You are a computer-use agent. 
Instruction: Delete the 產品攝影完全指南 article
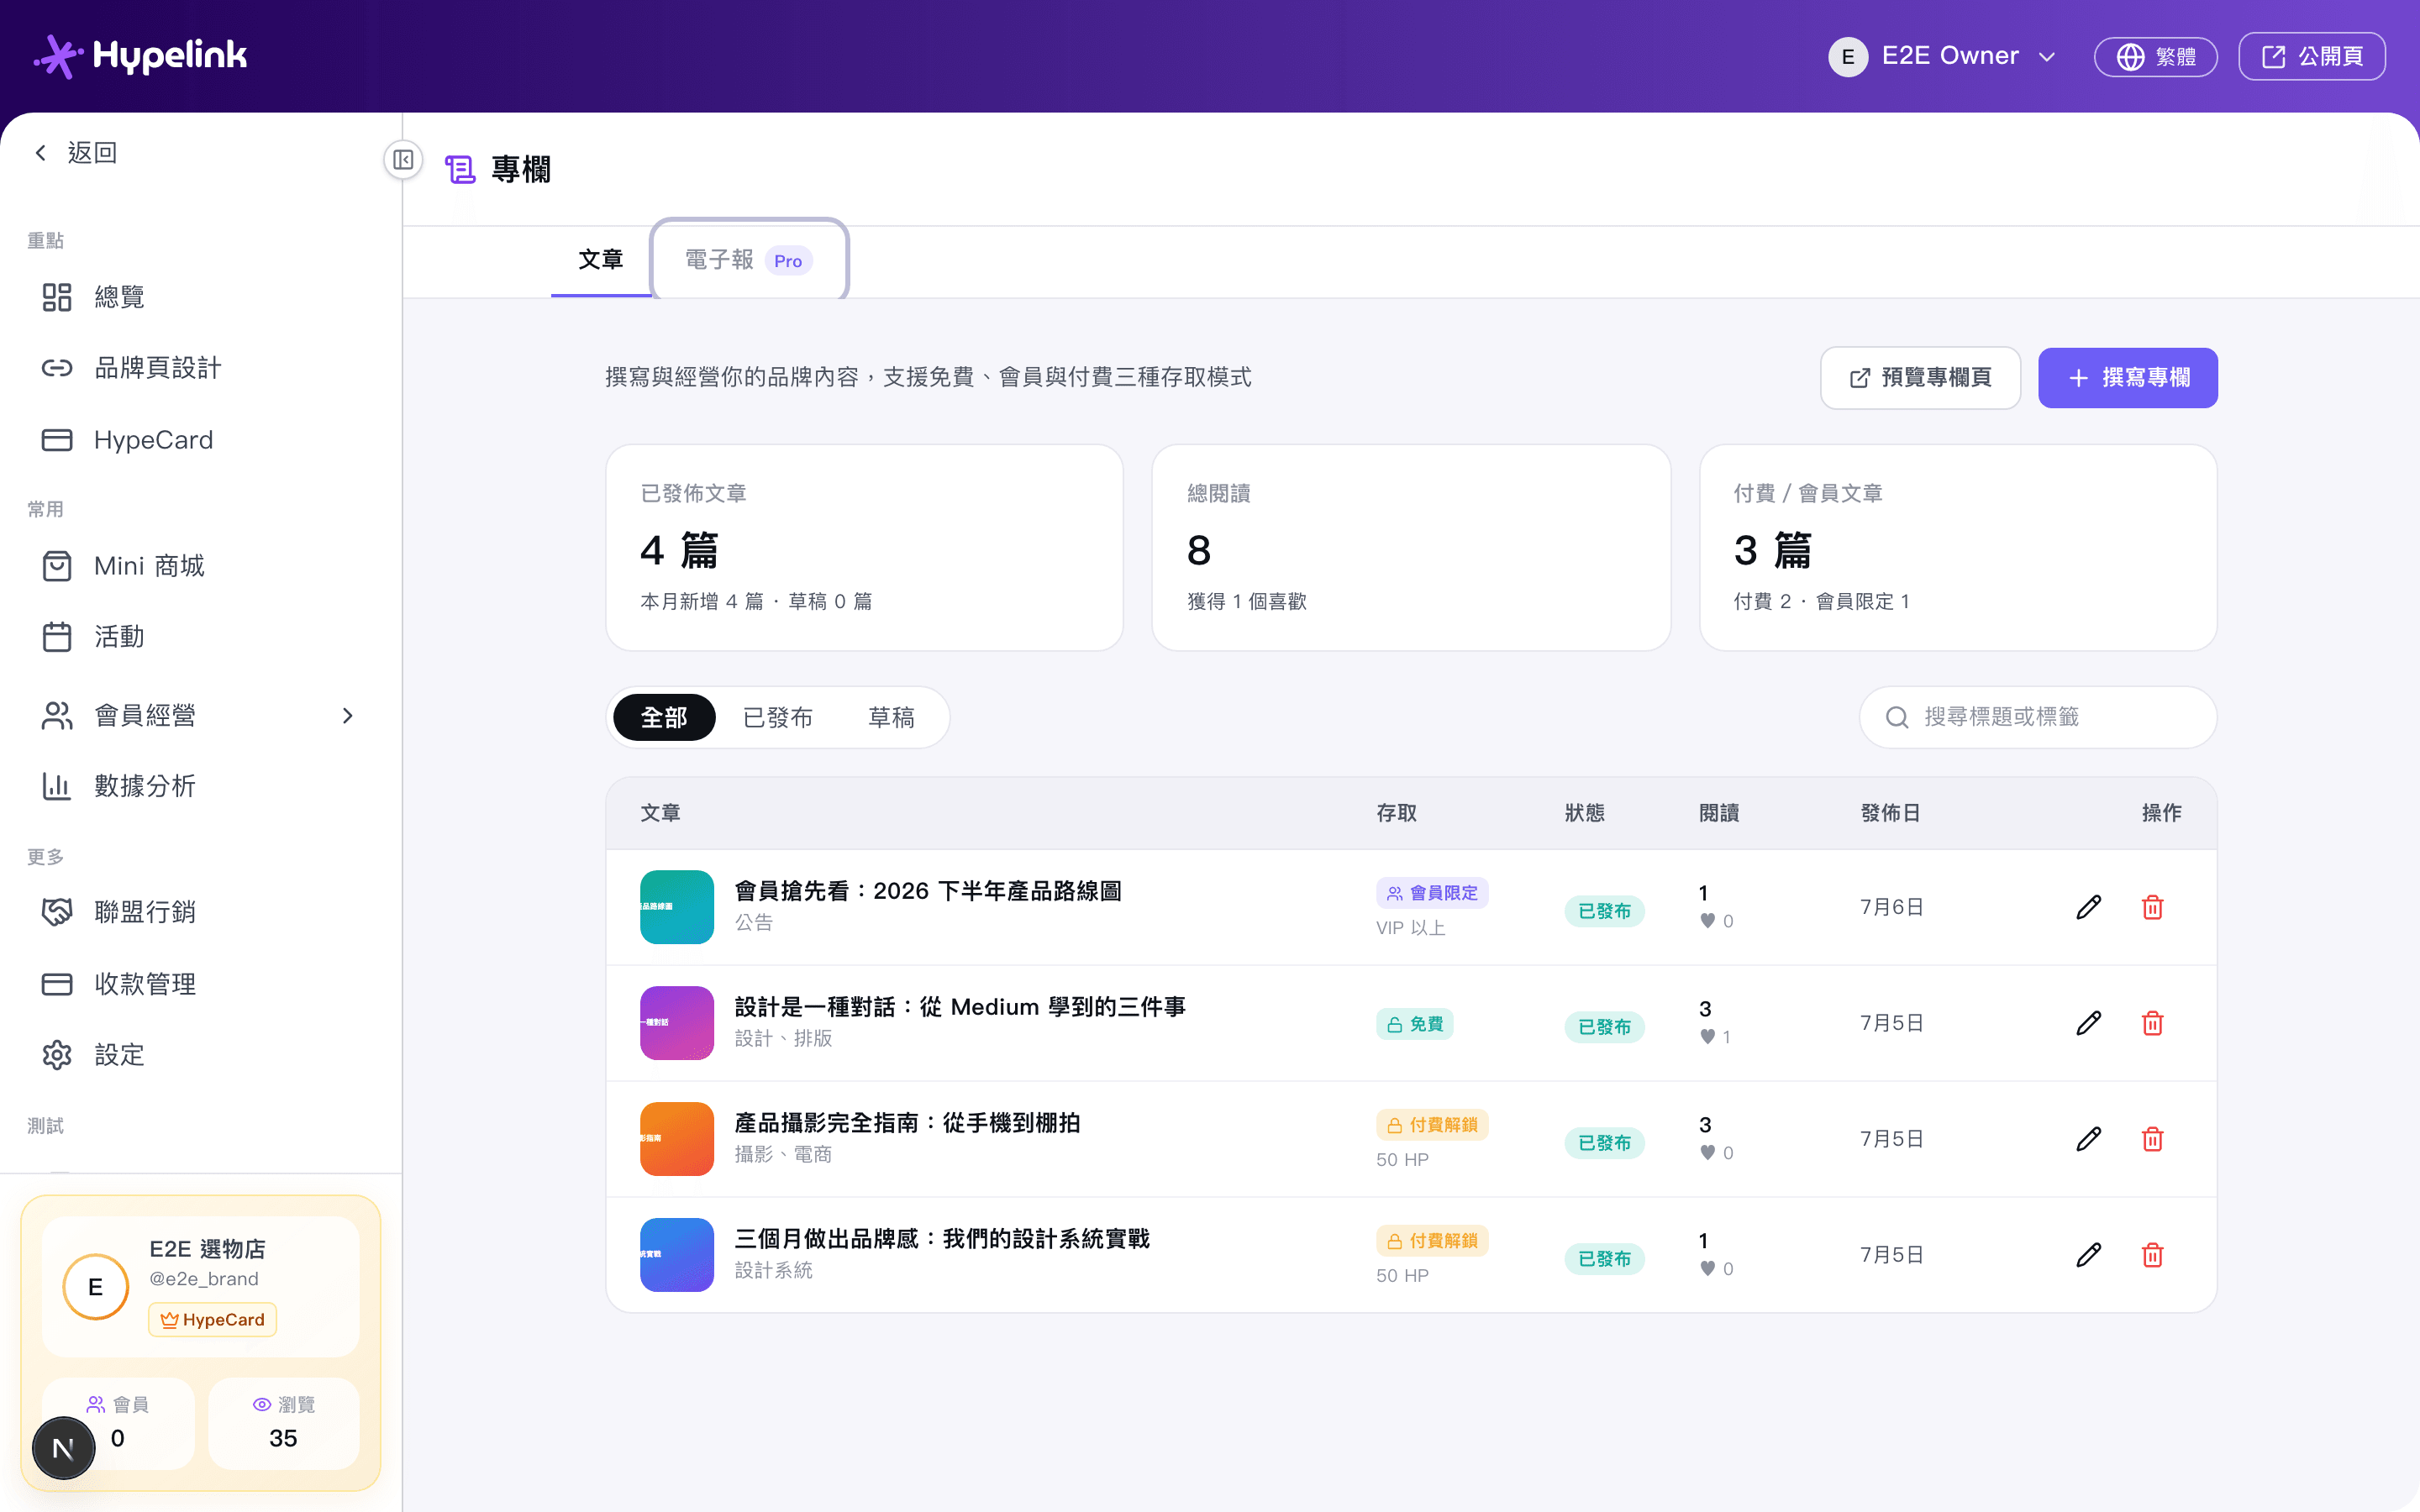click(2152, 1139)
